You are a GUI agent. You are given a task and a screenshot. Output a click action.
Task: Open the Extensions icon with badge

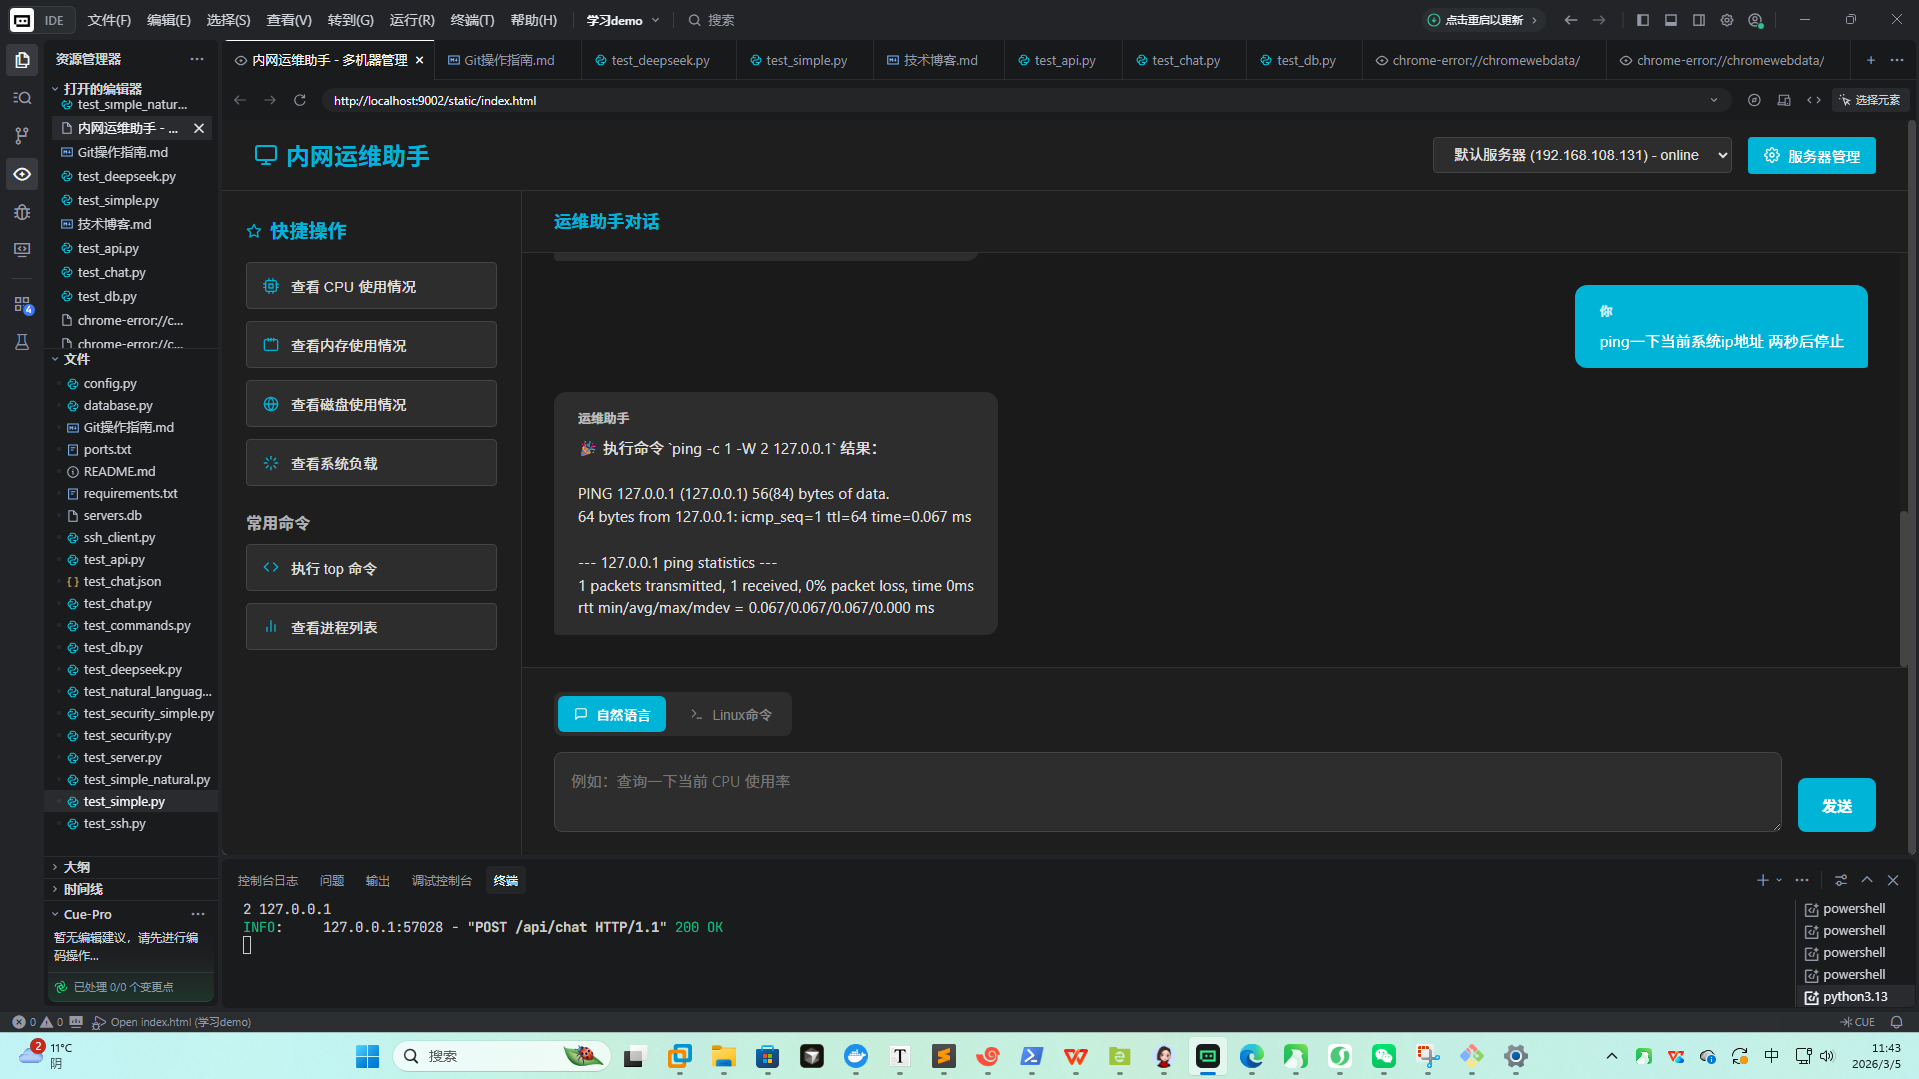click(22, 304)
